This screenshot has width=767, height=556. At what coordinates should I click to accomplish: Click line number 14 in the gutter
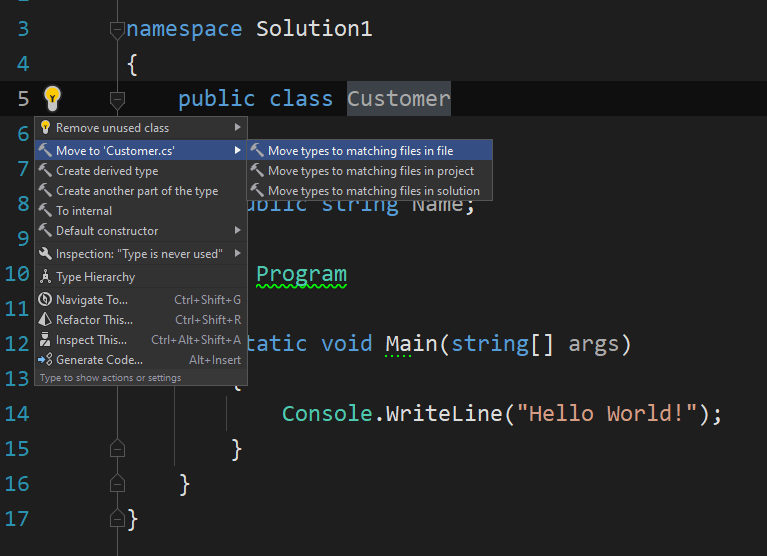[x=17, y=414]
